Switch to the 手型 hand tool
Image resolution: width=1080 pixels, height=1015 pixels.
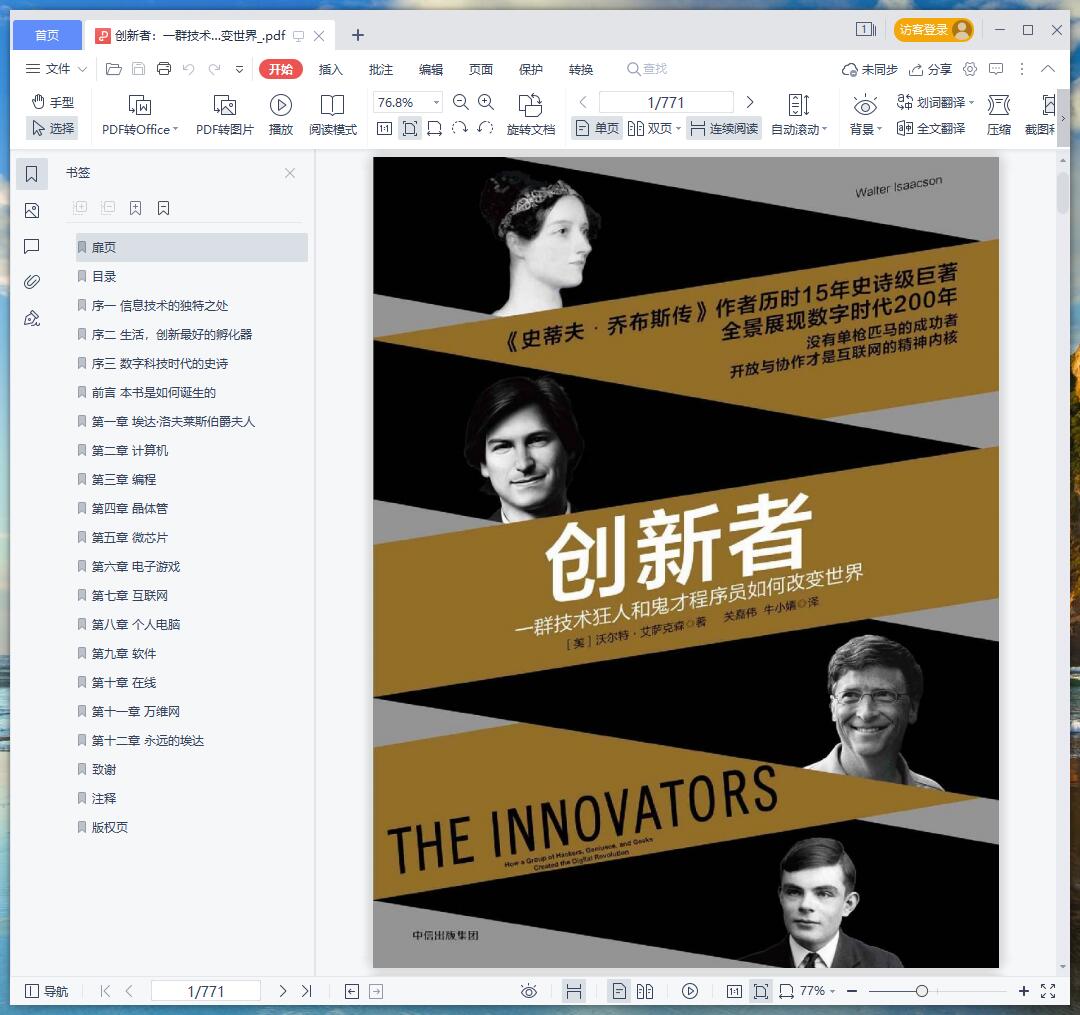point(53,103)
